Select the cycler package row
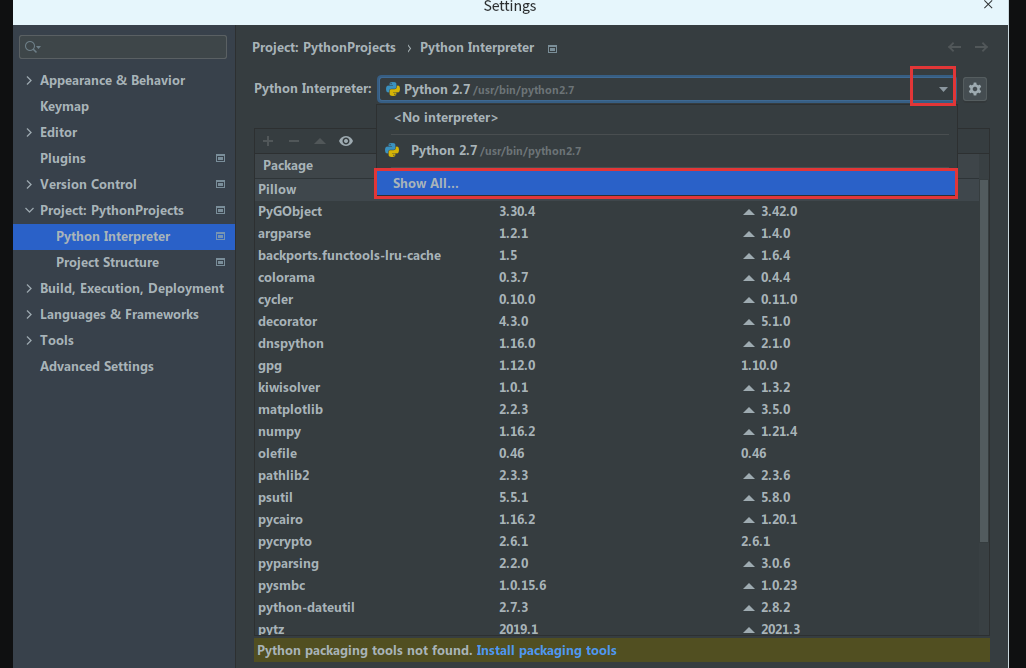The image size is (1026, 668). pyautogui.click(x=617, y=300)
